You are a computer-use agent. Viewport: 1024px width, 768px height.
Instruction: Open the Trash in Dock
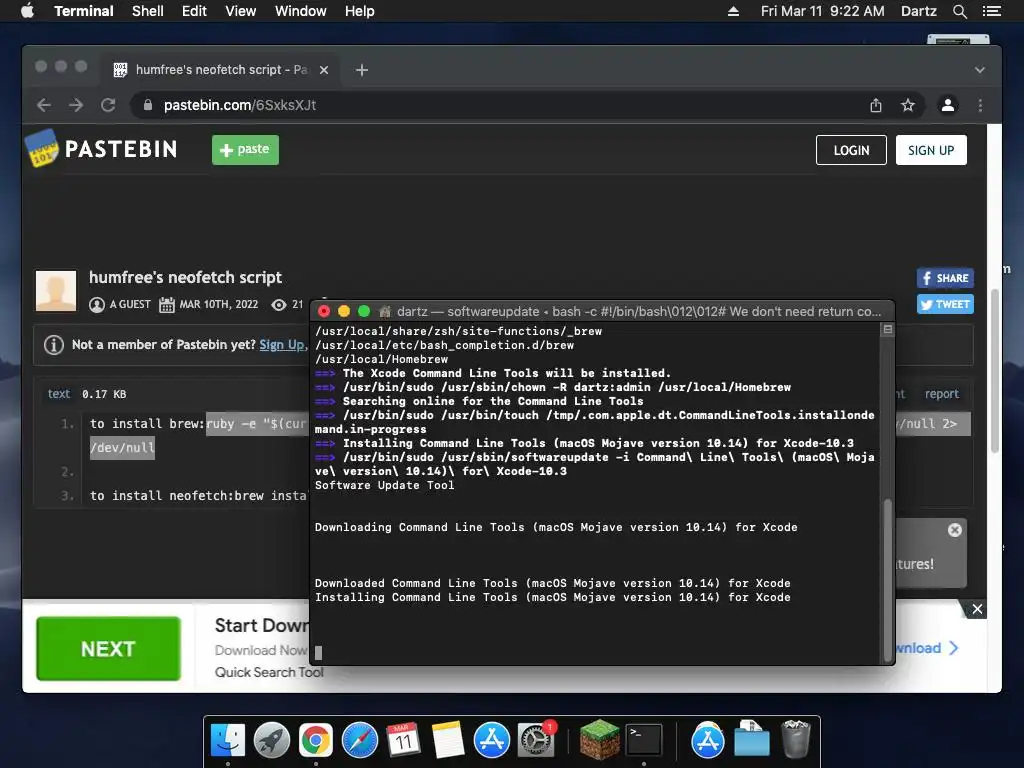pyautogui.click(x=796, y=739)
